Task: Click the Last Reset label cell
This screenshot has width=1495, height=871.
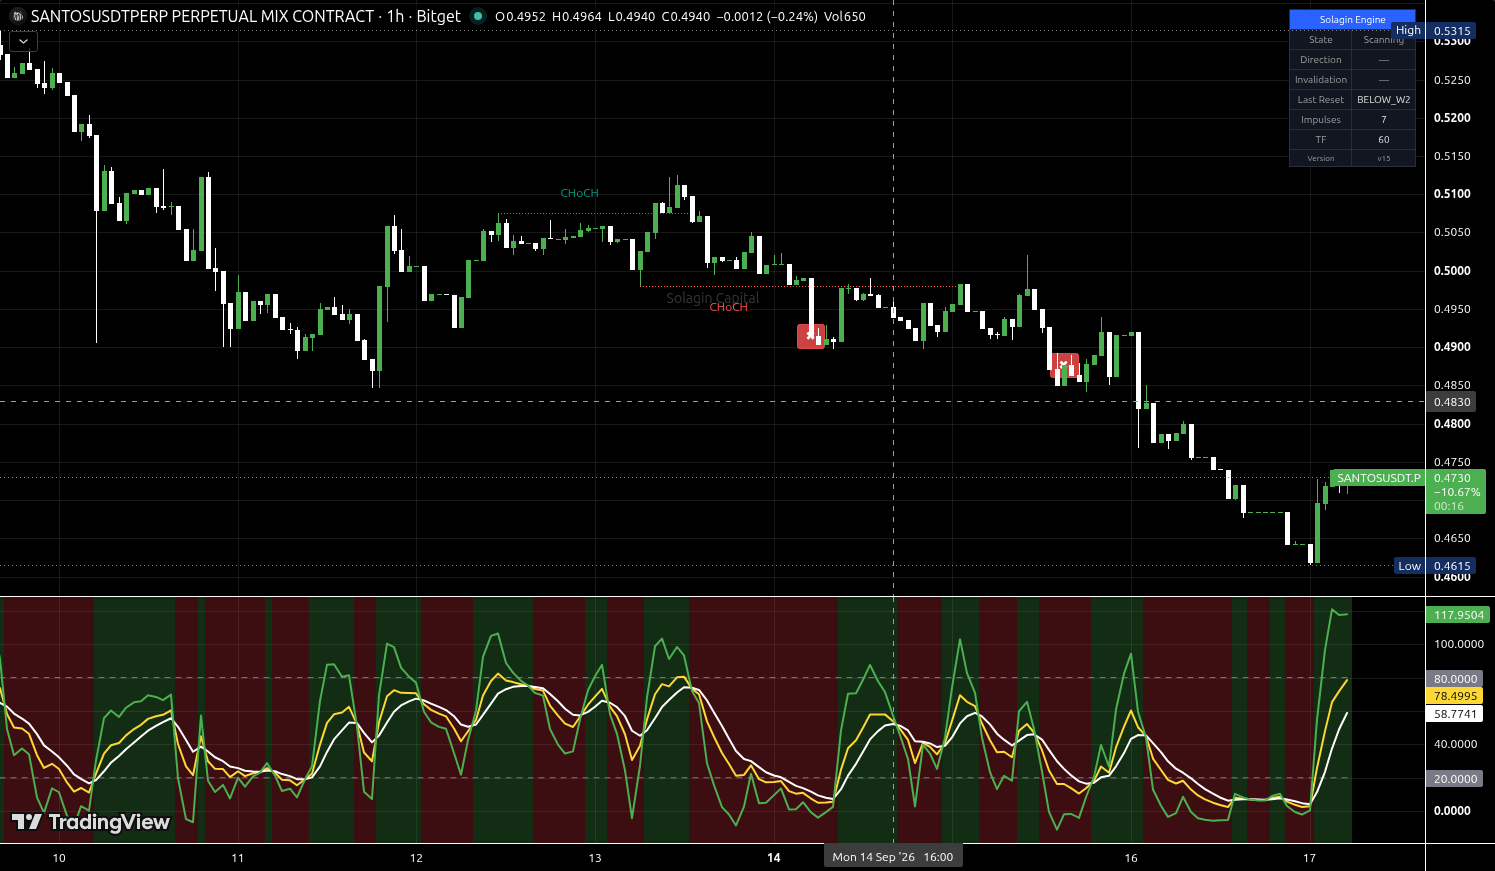Action: 1320,100
